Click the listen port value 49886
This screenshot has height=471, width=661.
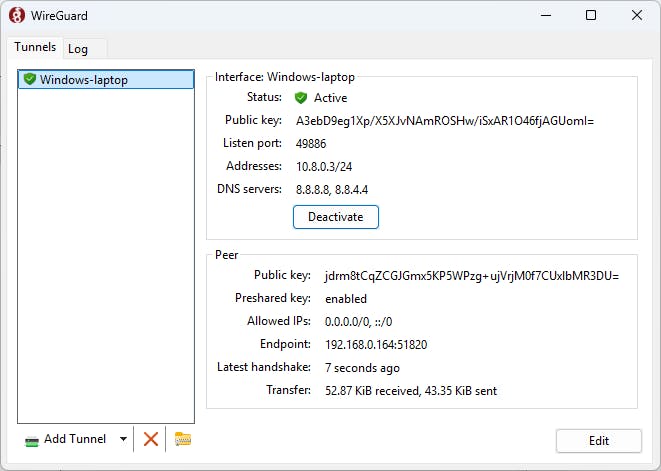coord(311,144)
